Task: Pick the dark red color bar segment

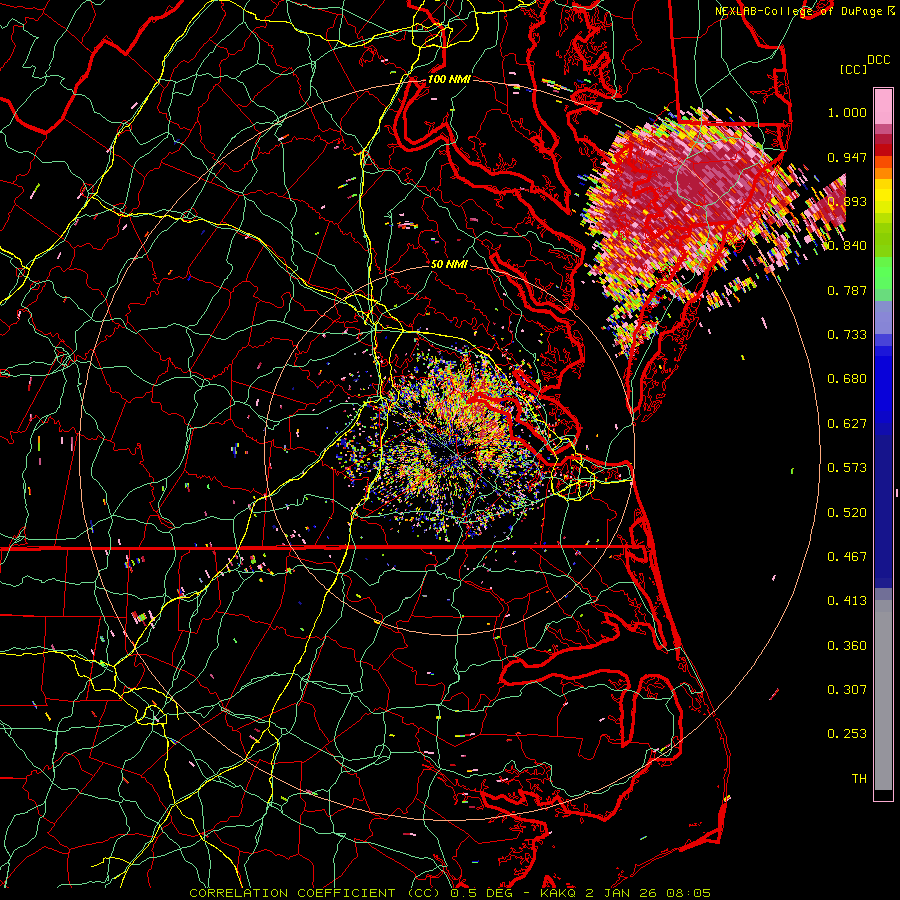Action: [x=883, y=139]
